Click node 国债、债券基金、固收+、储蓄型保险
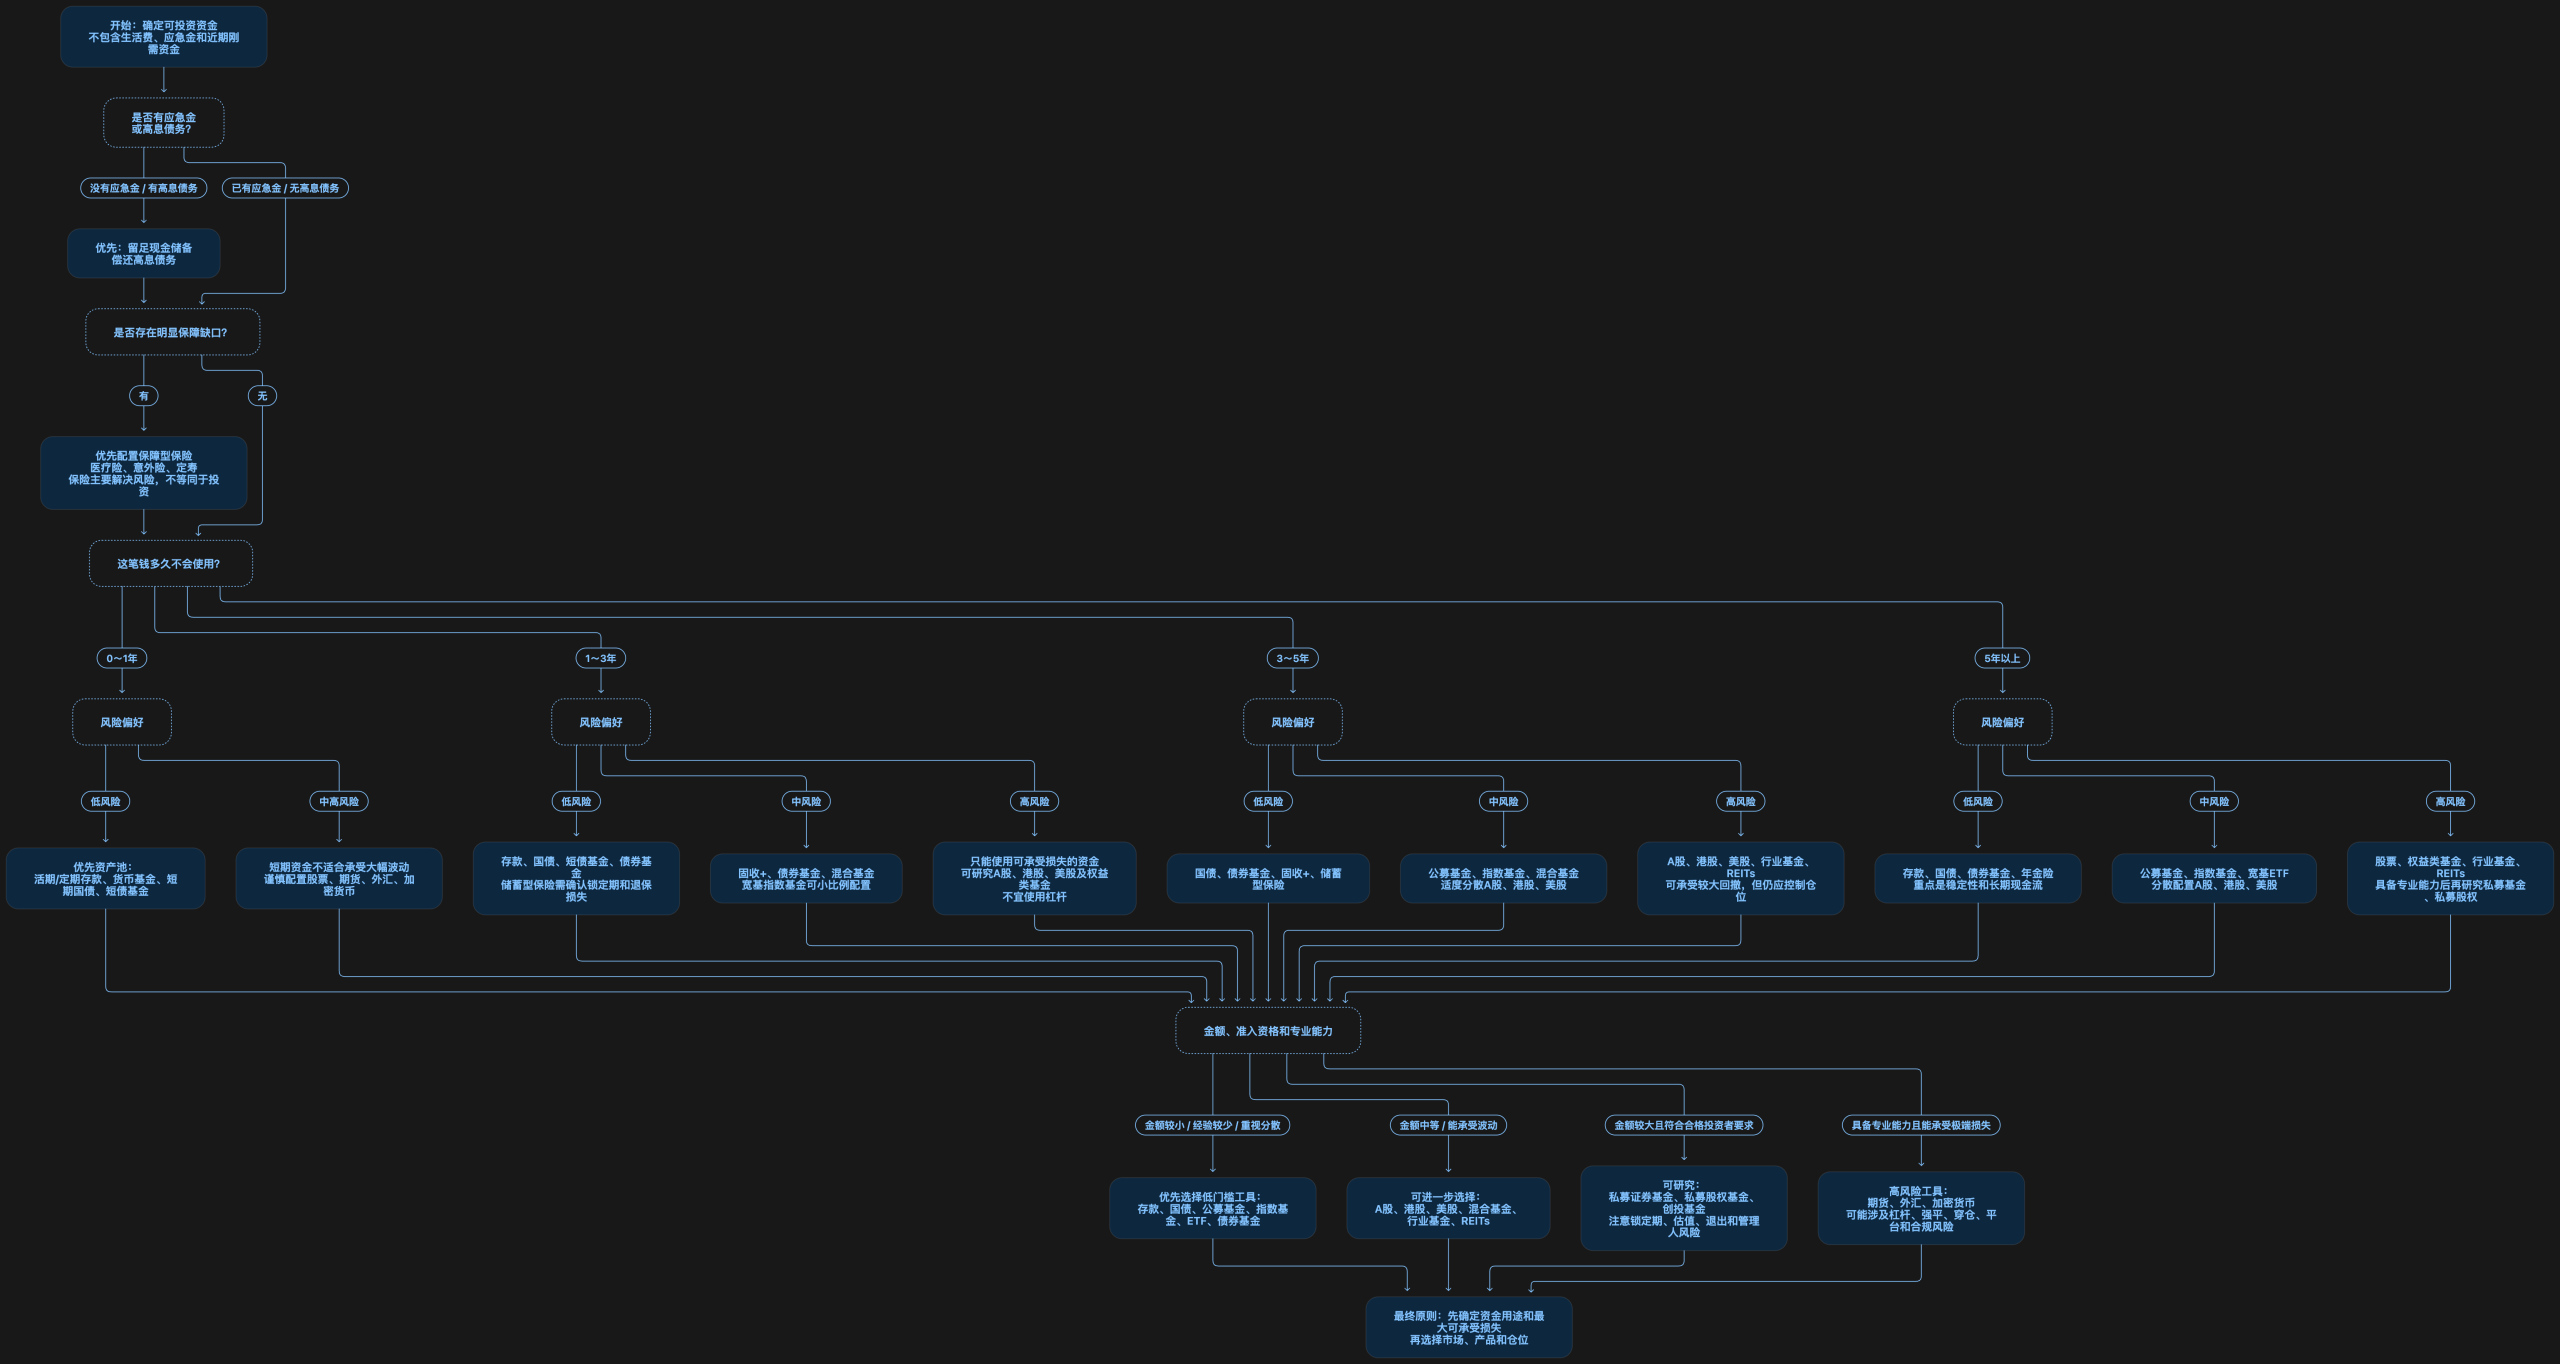This screenshot has height=1364, width=2560. (1268, 879)
